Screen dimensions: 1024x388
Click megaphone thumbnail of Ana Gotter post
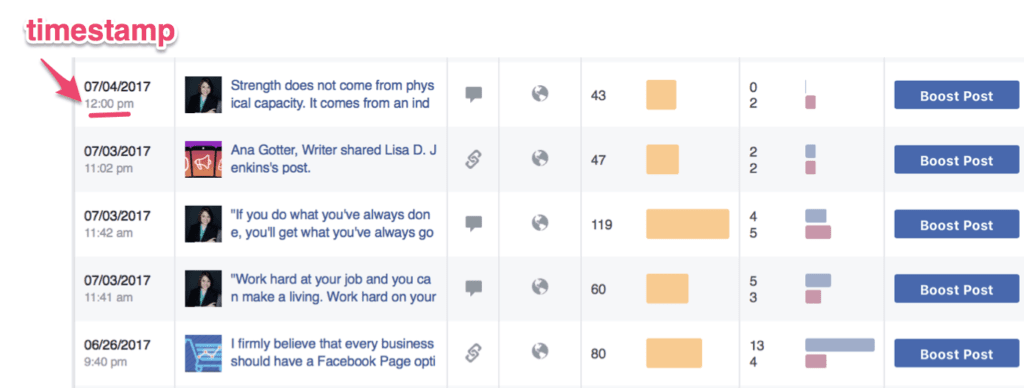click(x=203, y=159)
